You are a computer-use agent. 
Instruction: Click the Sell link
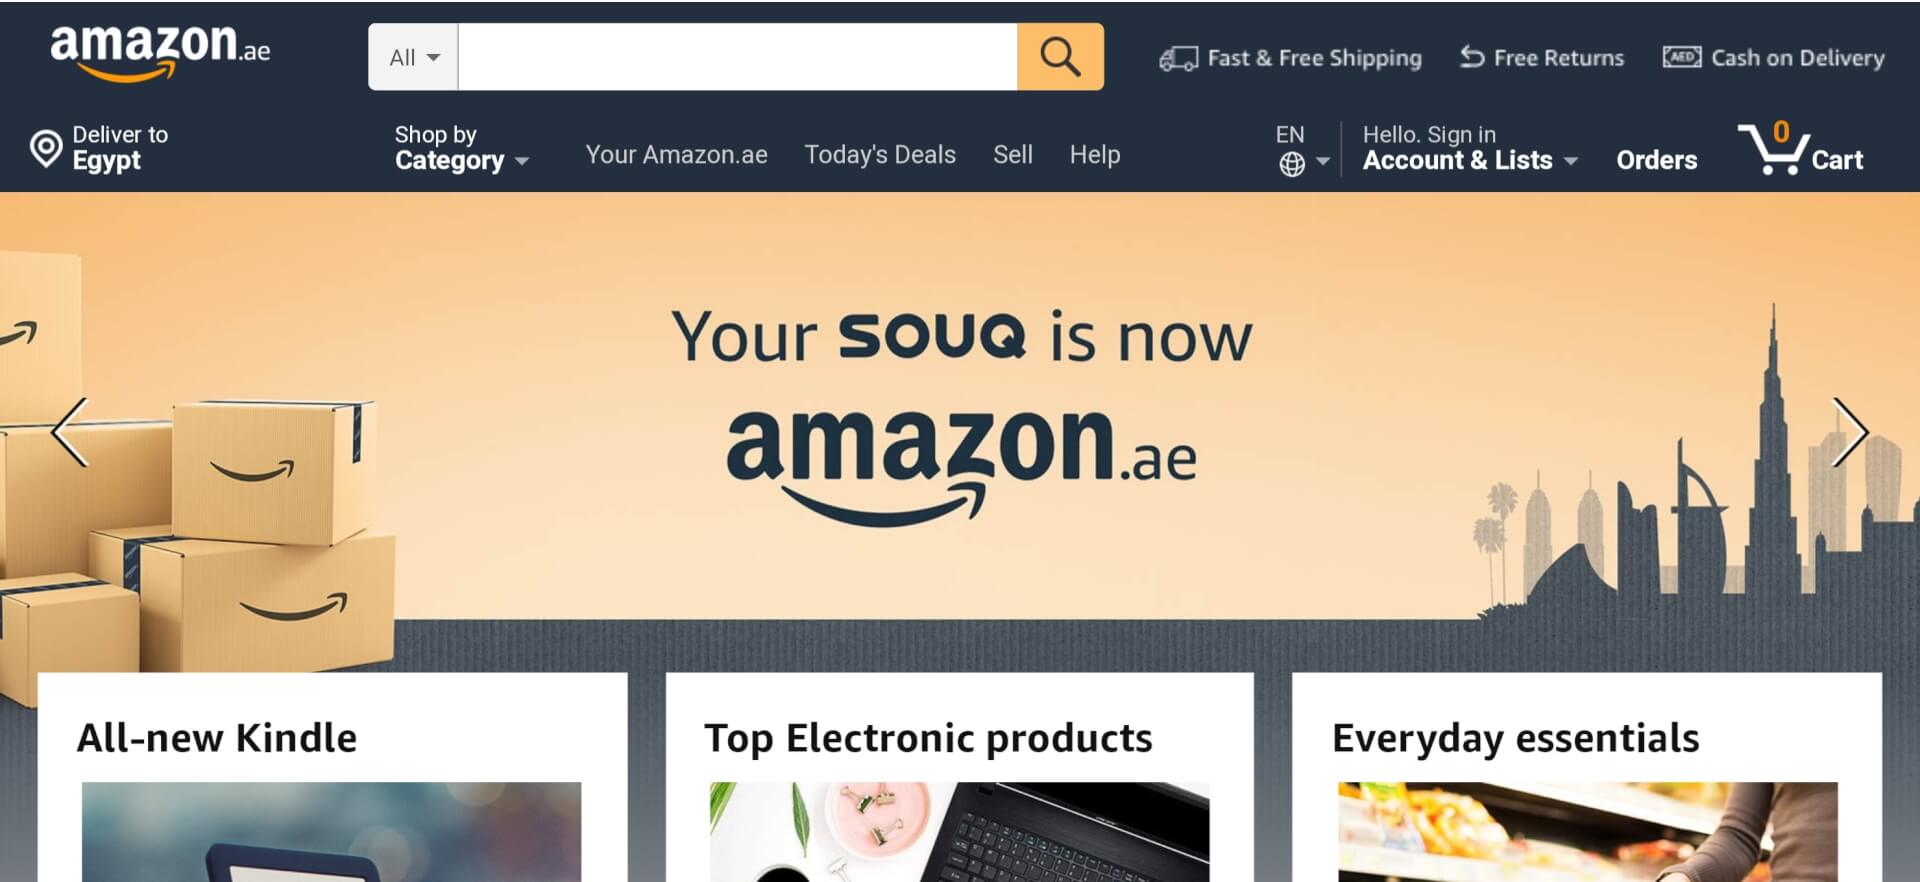tap(1012, 154)
